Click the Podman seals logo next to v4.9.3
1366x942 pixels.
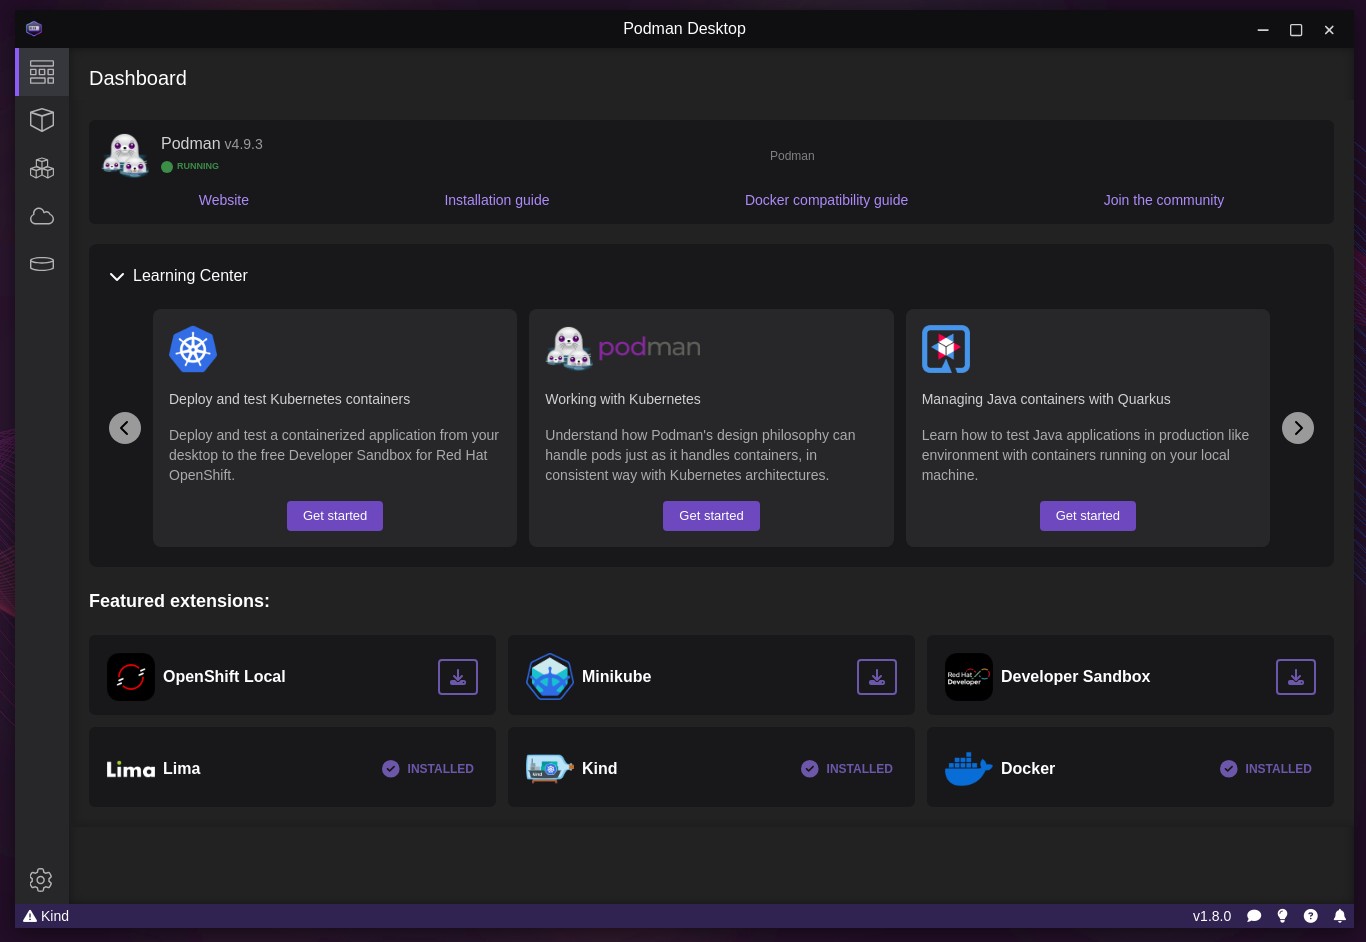click(x=126, y=155)
